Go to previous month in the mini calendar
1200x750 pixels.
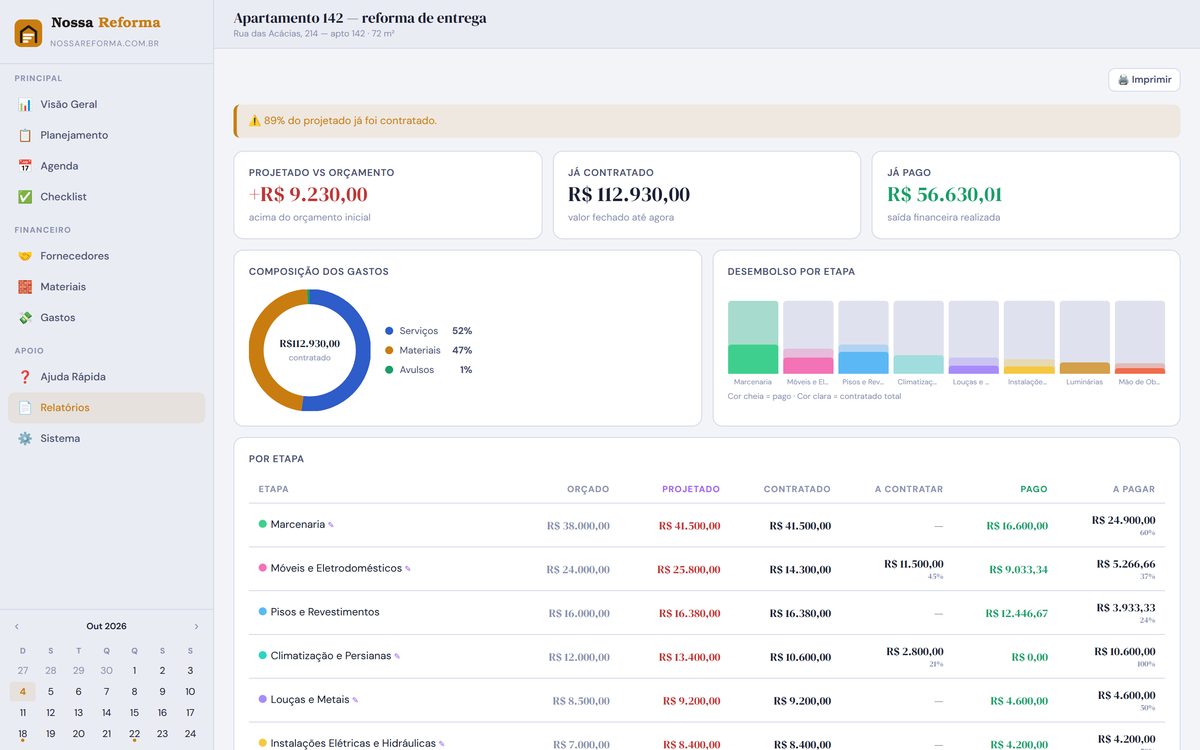point(16,627)
